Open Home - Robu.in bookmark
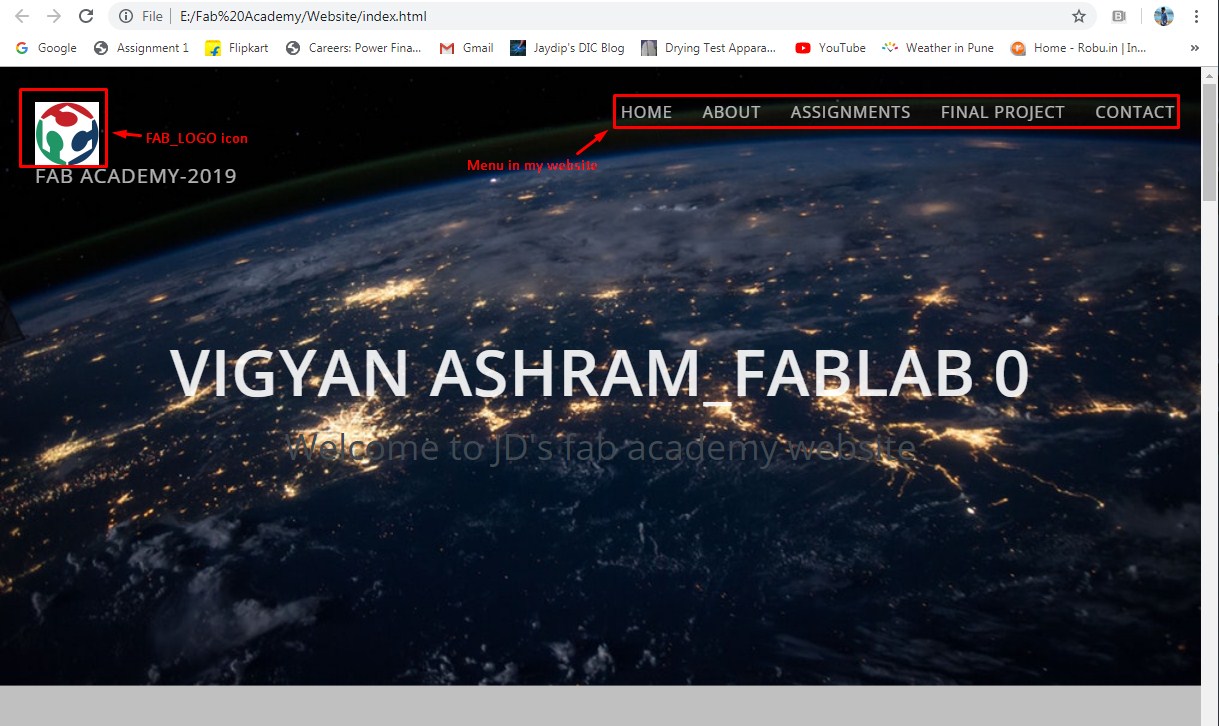 point(1079,47)
